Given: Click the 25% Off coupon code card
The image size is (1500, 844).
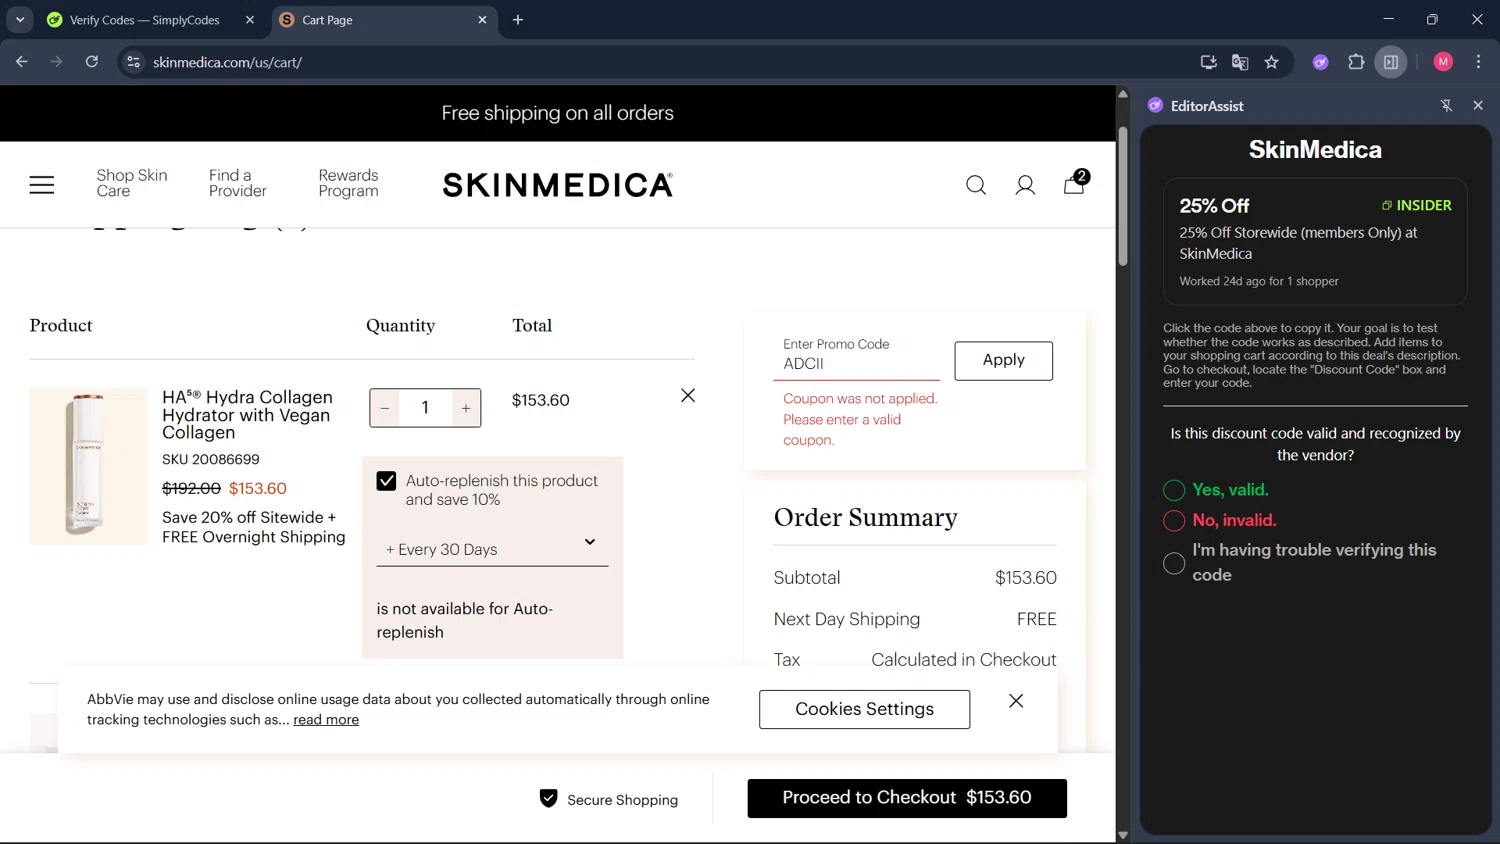Looking at the screenshot, I should click(x=1315, y=242).
